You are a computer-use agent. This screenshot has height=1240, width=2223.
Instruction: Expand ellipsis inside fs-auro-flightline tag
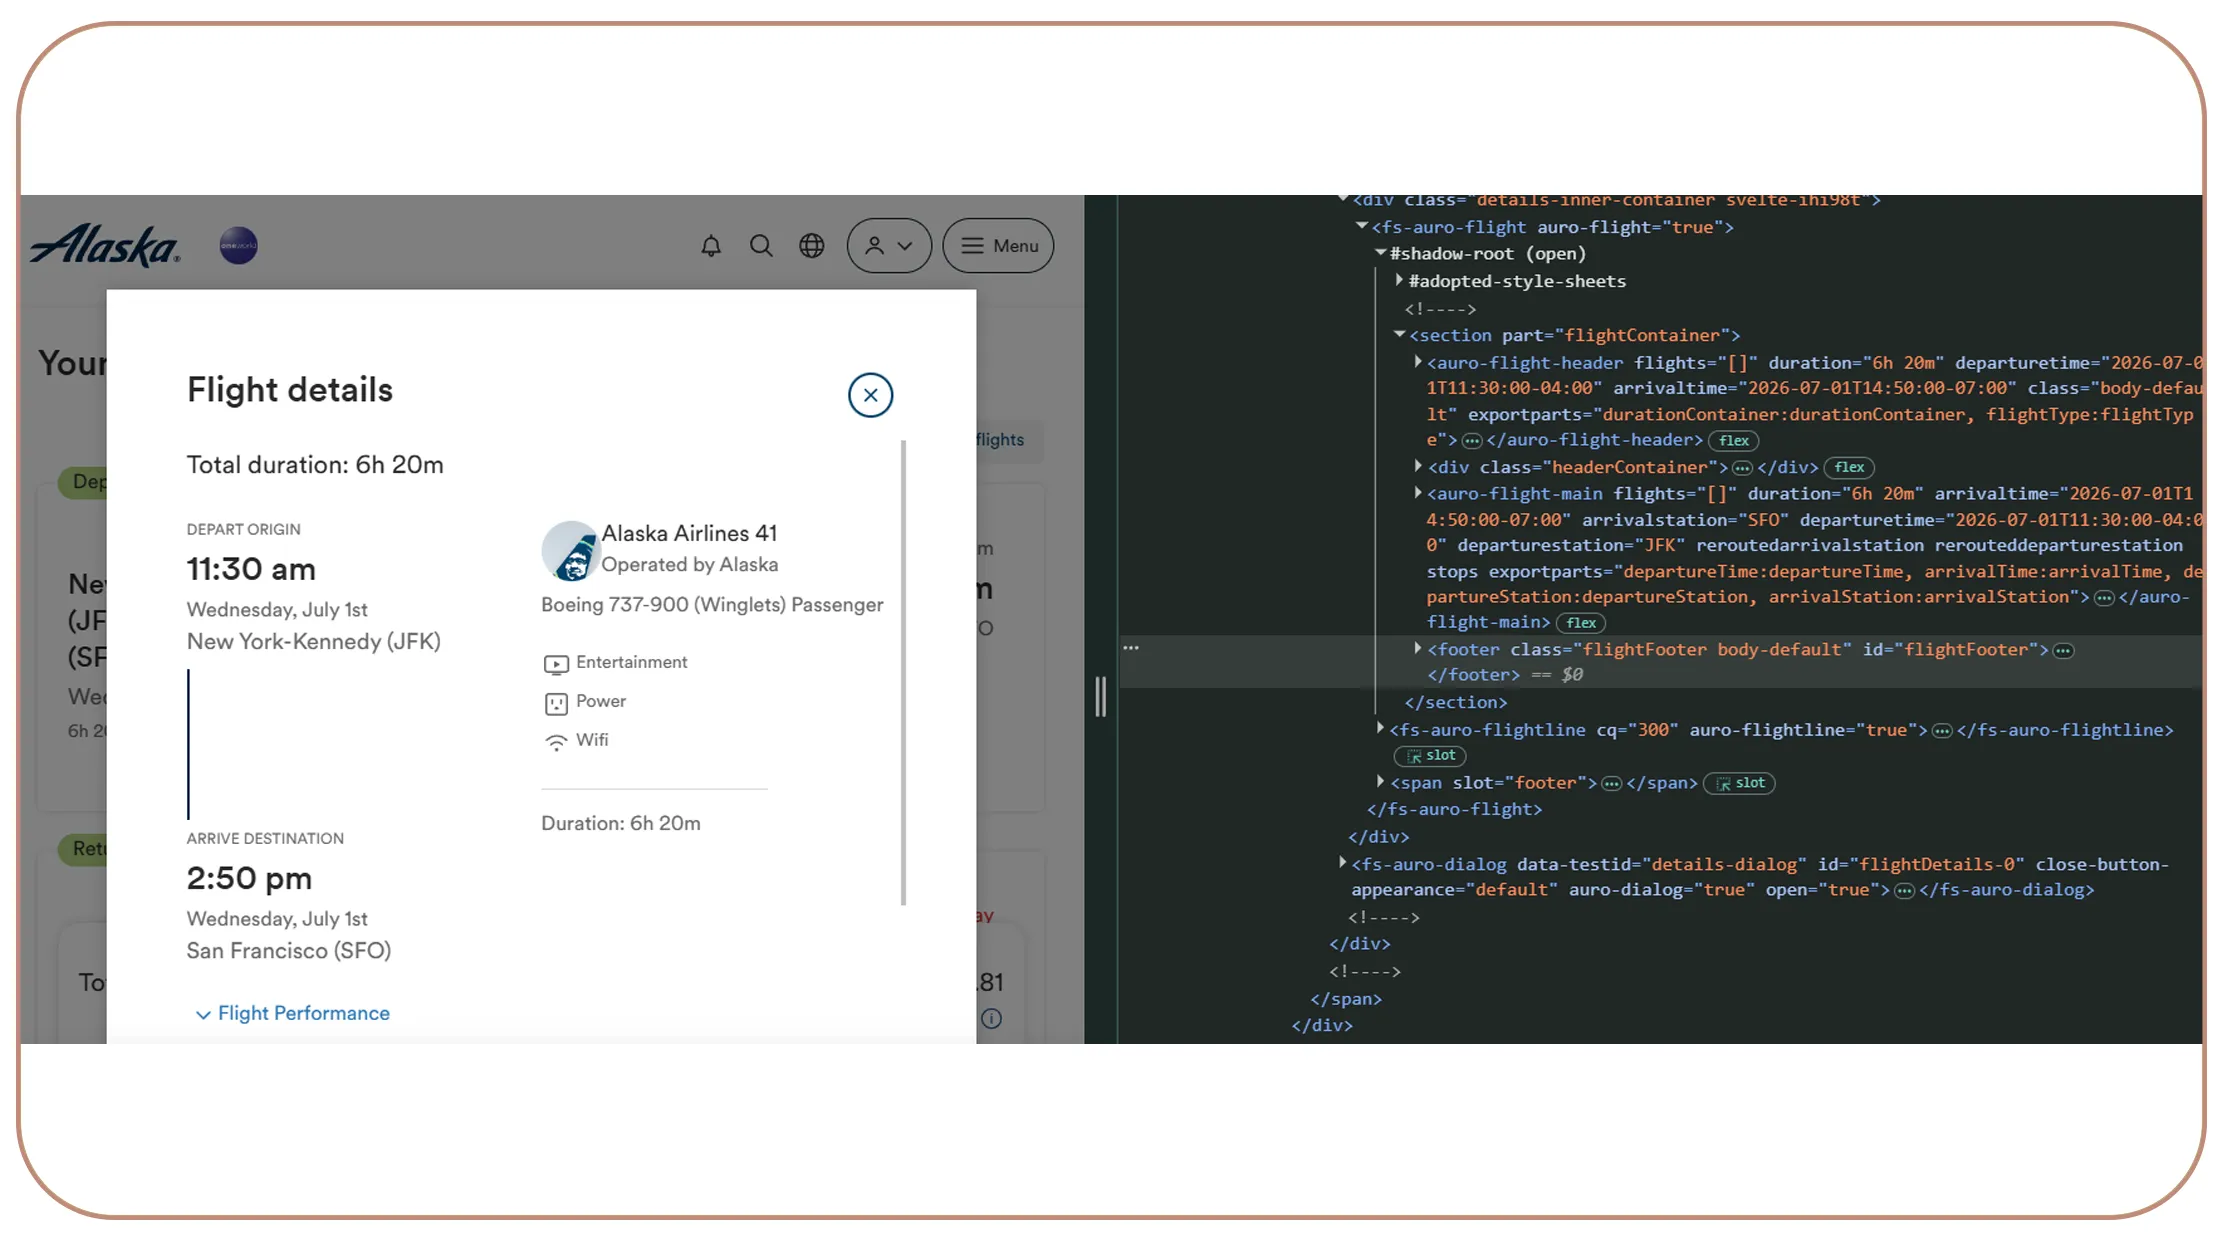1942,731
